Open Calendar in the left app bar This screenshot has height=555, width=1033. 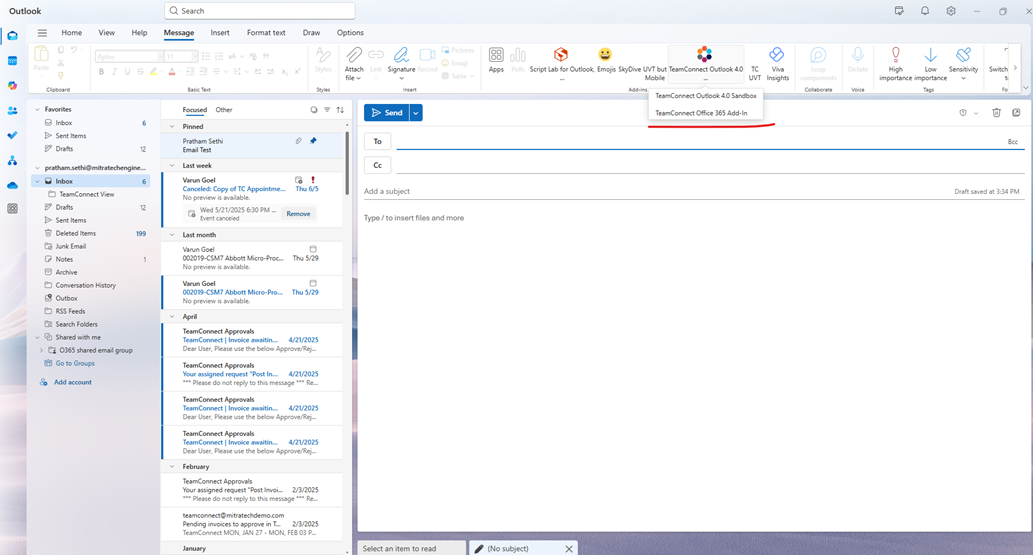point(13,61)
